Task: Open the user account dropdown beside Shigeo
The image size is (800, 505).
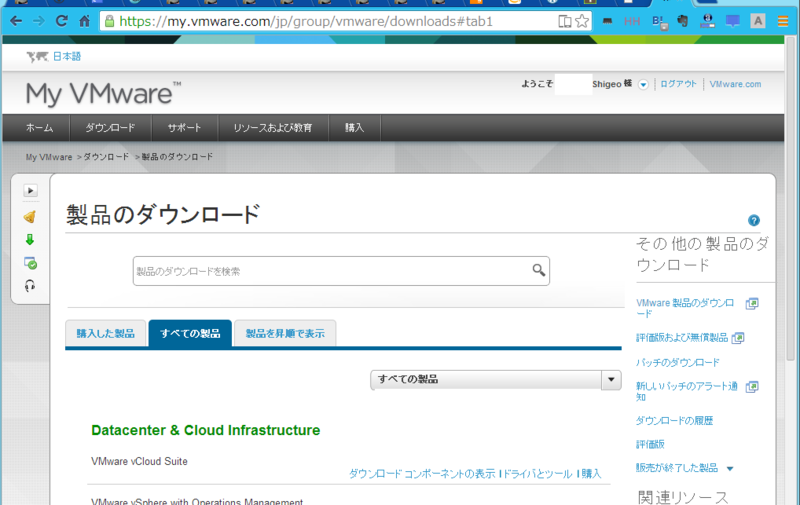Action: coord(643,85)
